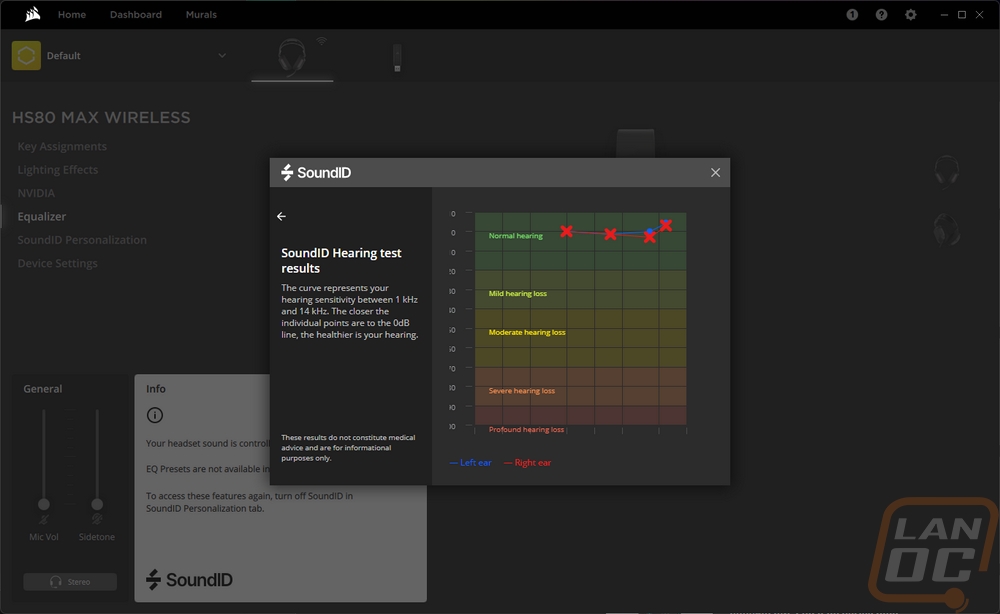Open the notifications alert icon

852,15
